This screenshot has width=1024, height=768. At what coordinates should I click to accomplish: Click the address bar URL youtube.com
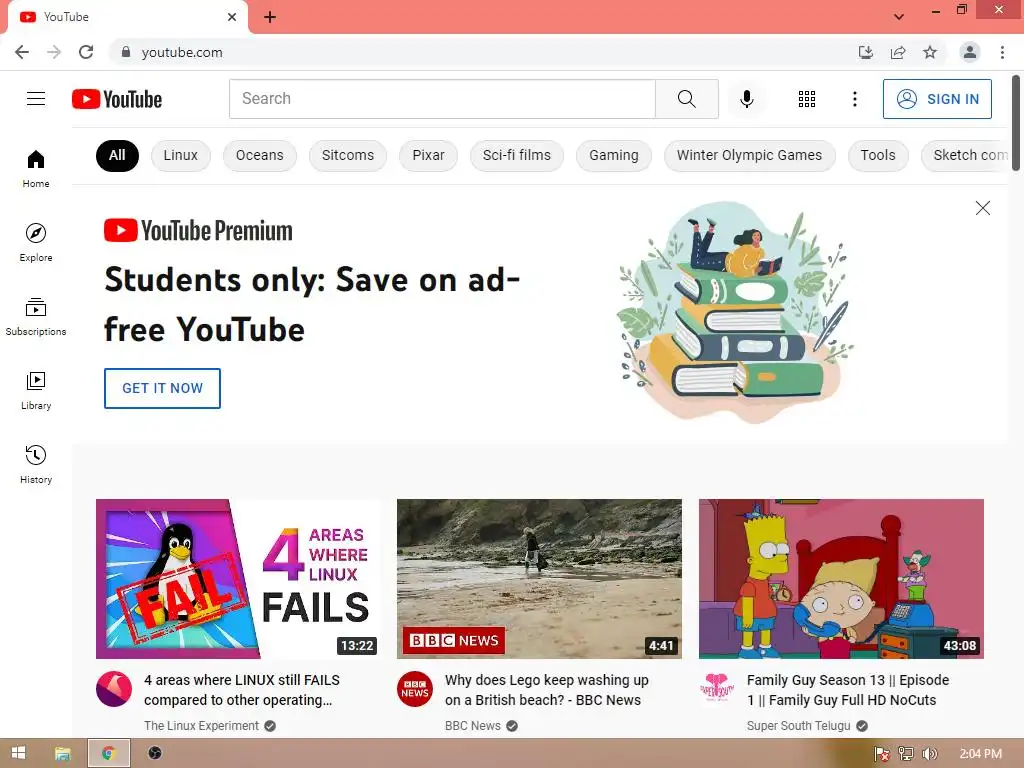point(182,52)
